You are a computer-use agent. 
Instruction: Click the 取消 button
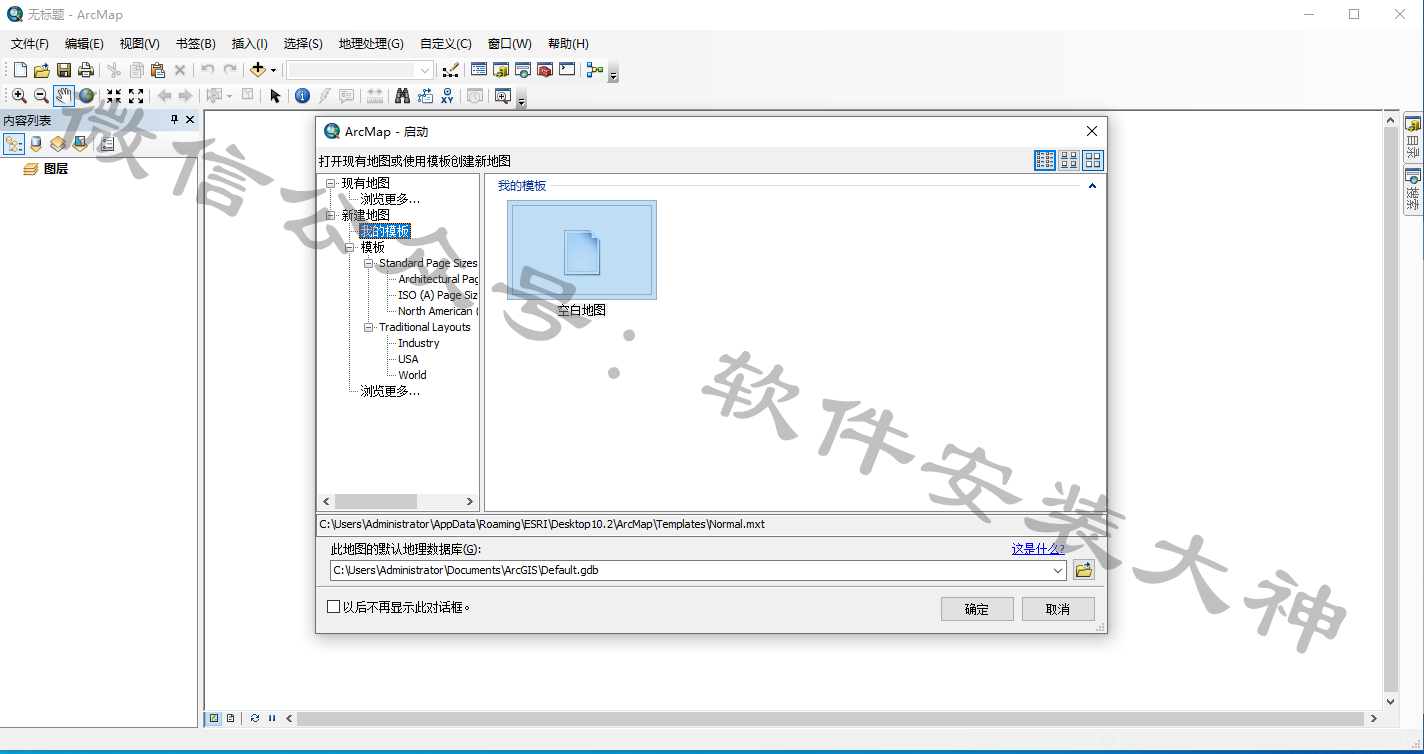pyautogui.click(x=1058, y=609)
